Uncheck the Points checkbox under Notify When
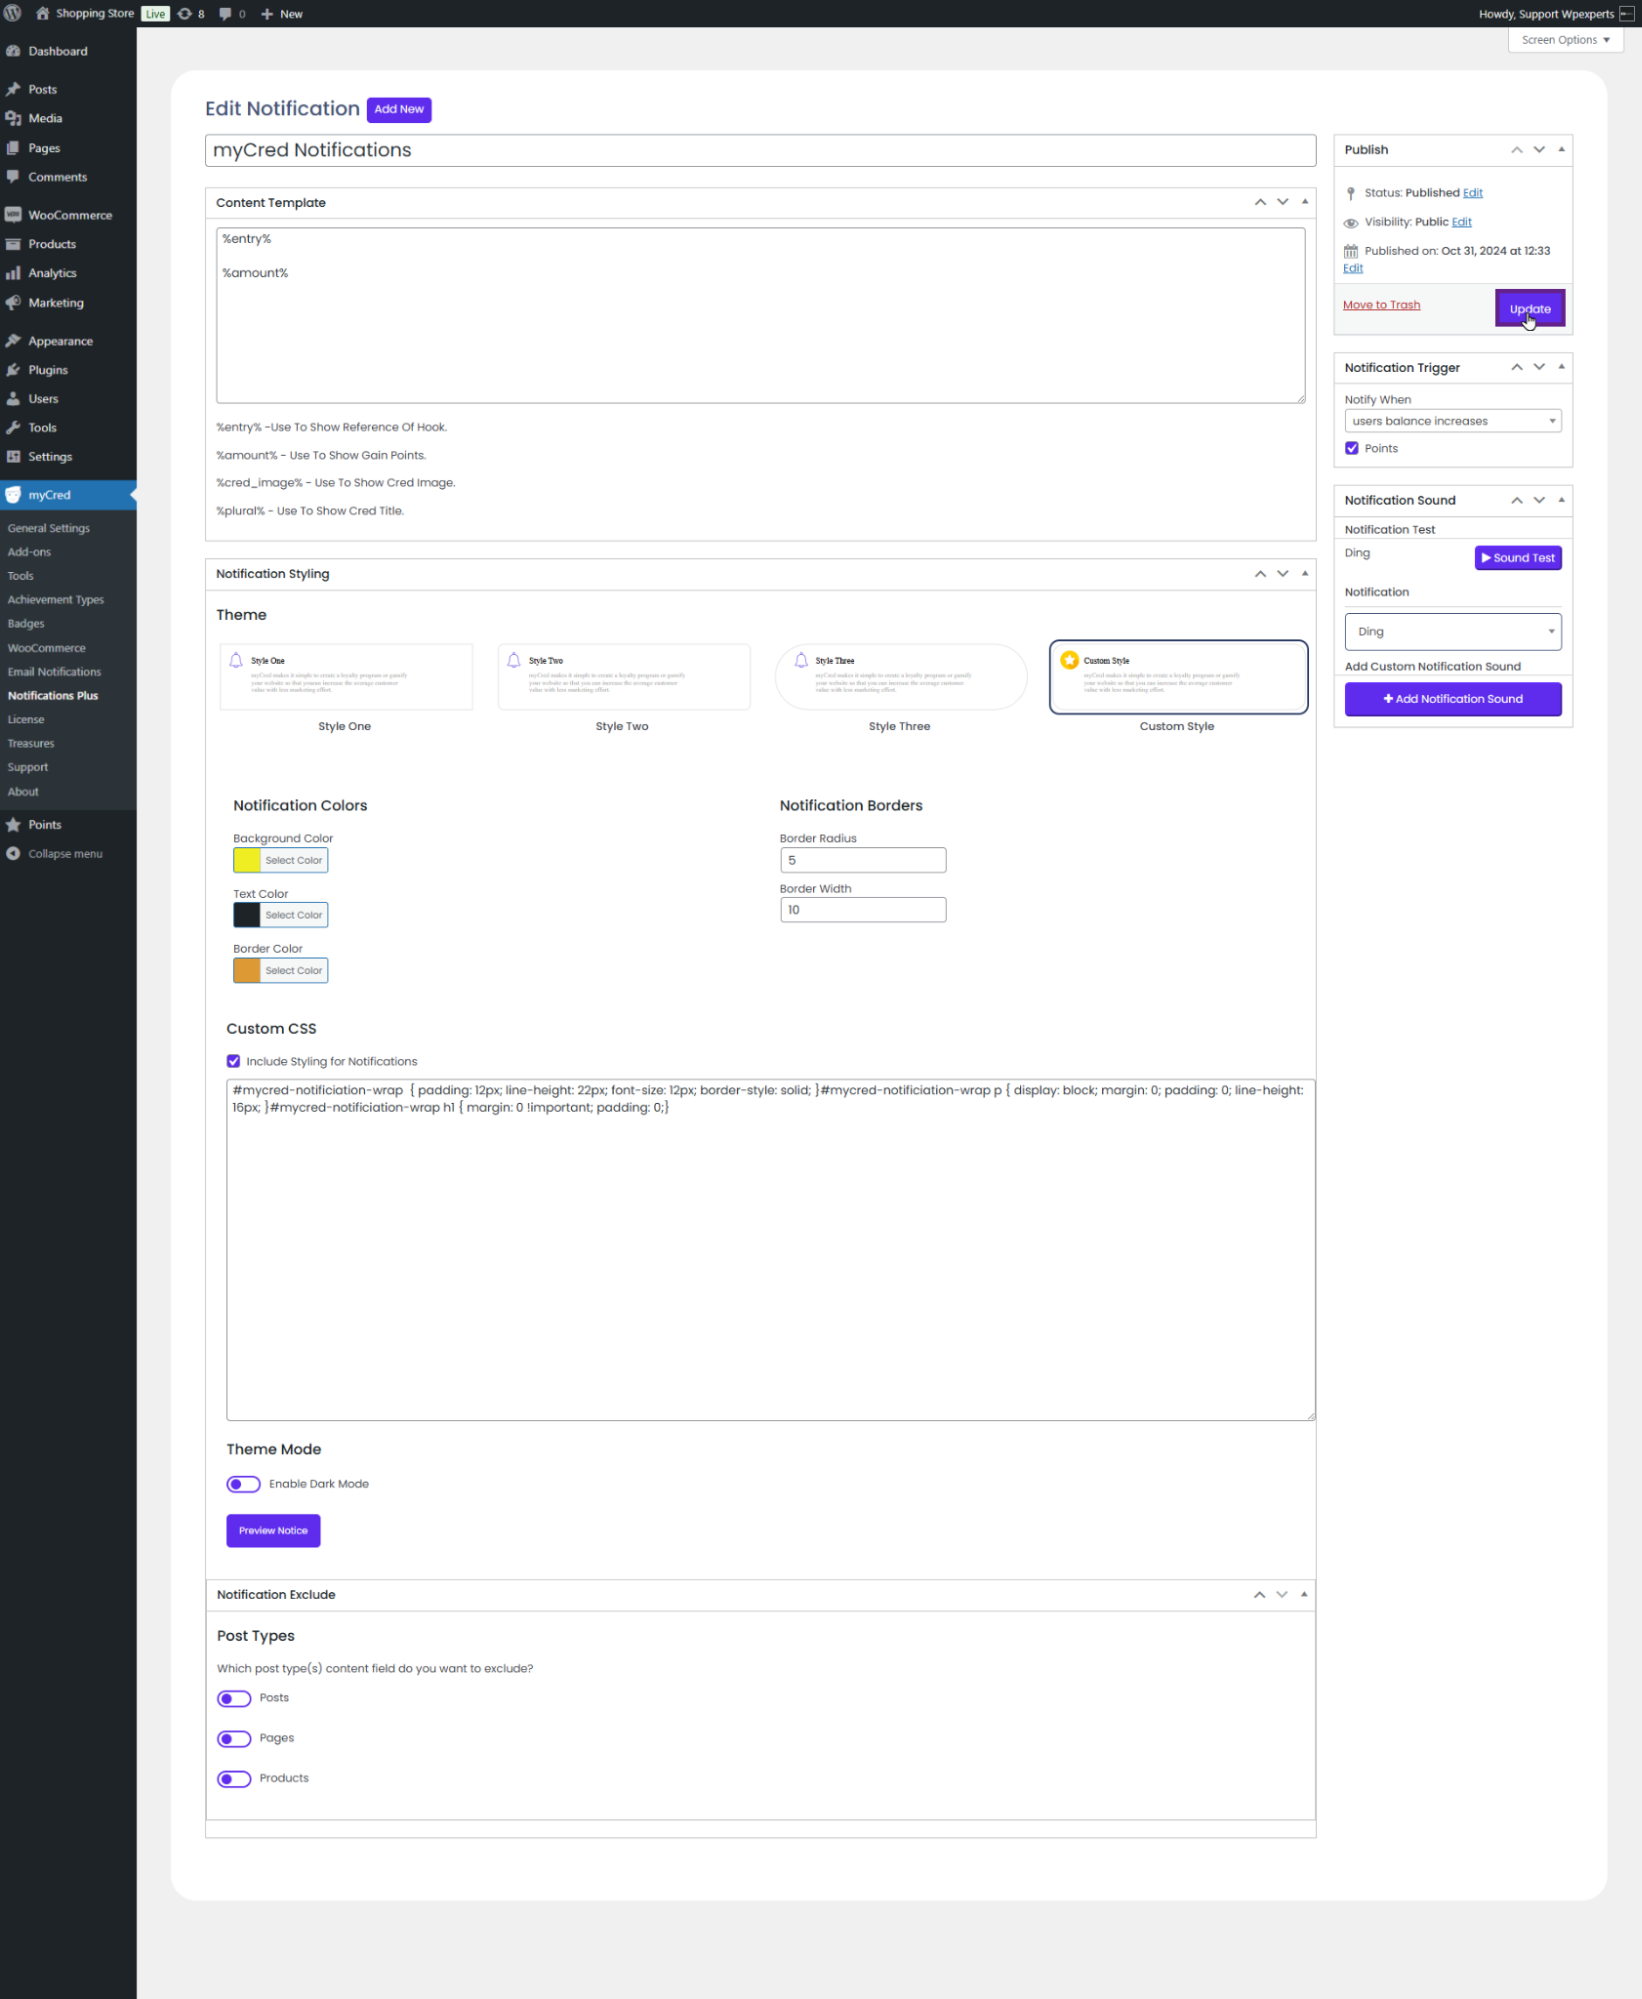This screenshot has width=1642, height=1999. (1352, 448)
